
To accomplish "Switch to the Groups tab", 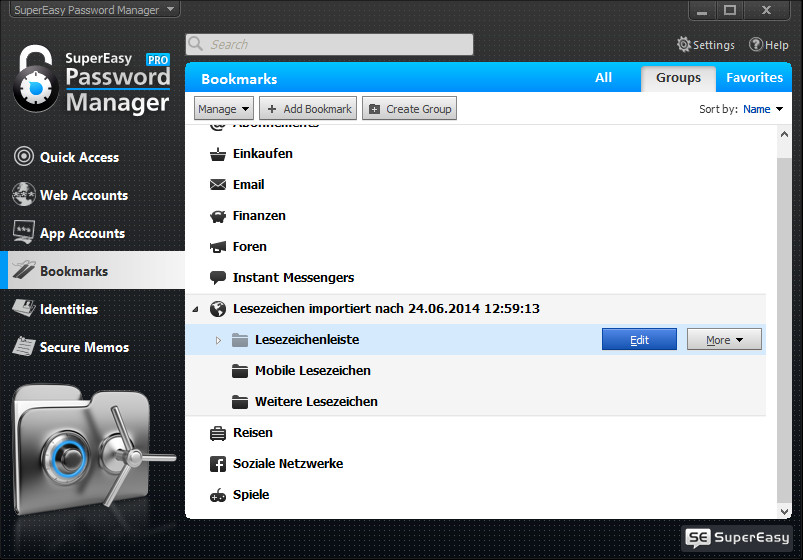I will pyautogui.click(x=678, y=78).
